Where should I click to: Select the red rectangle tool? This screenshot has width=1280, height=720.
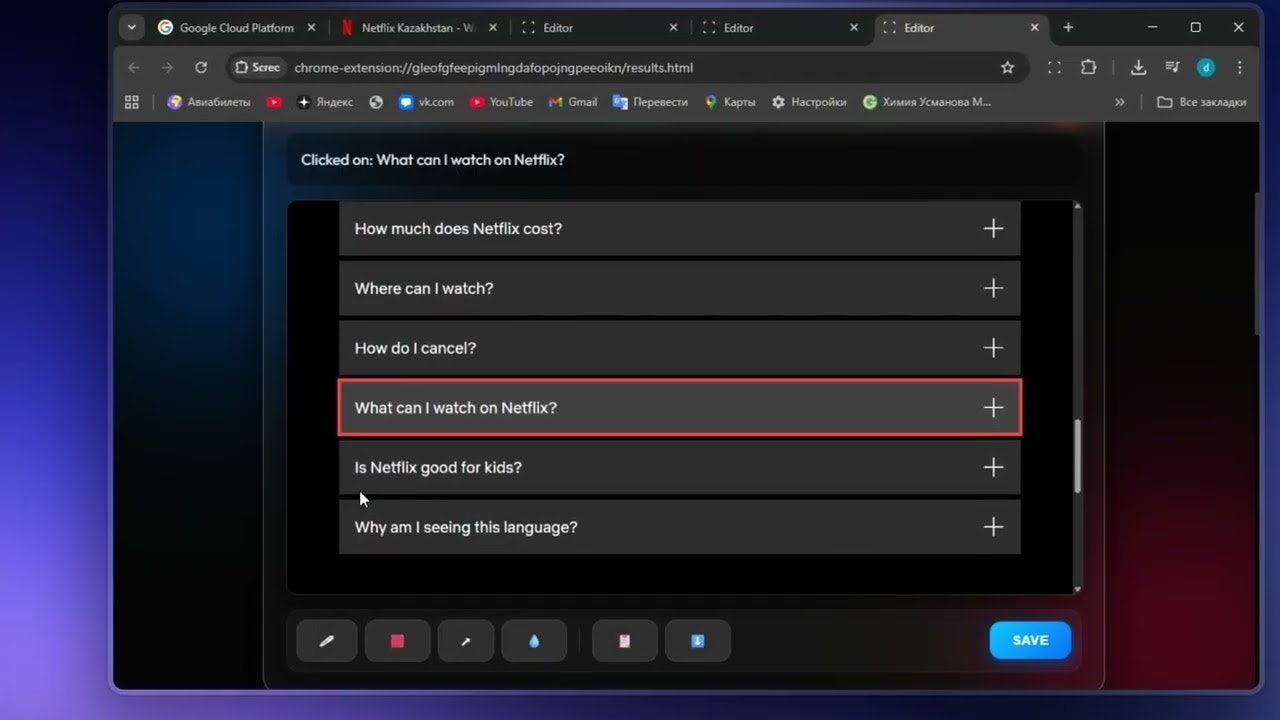tap(397, 641)
